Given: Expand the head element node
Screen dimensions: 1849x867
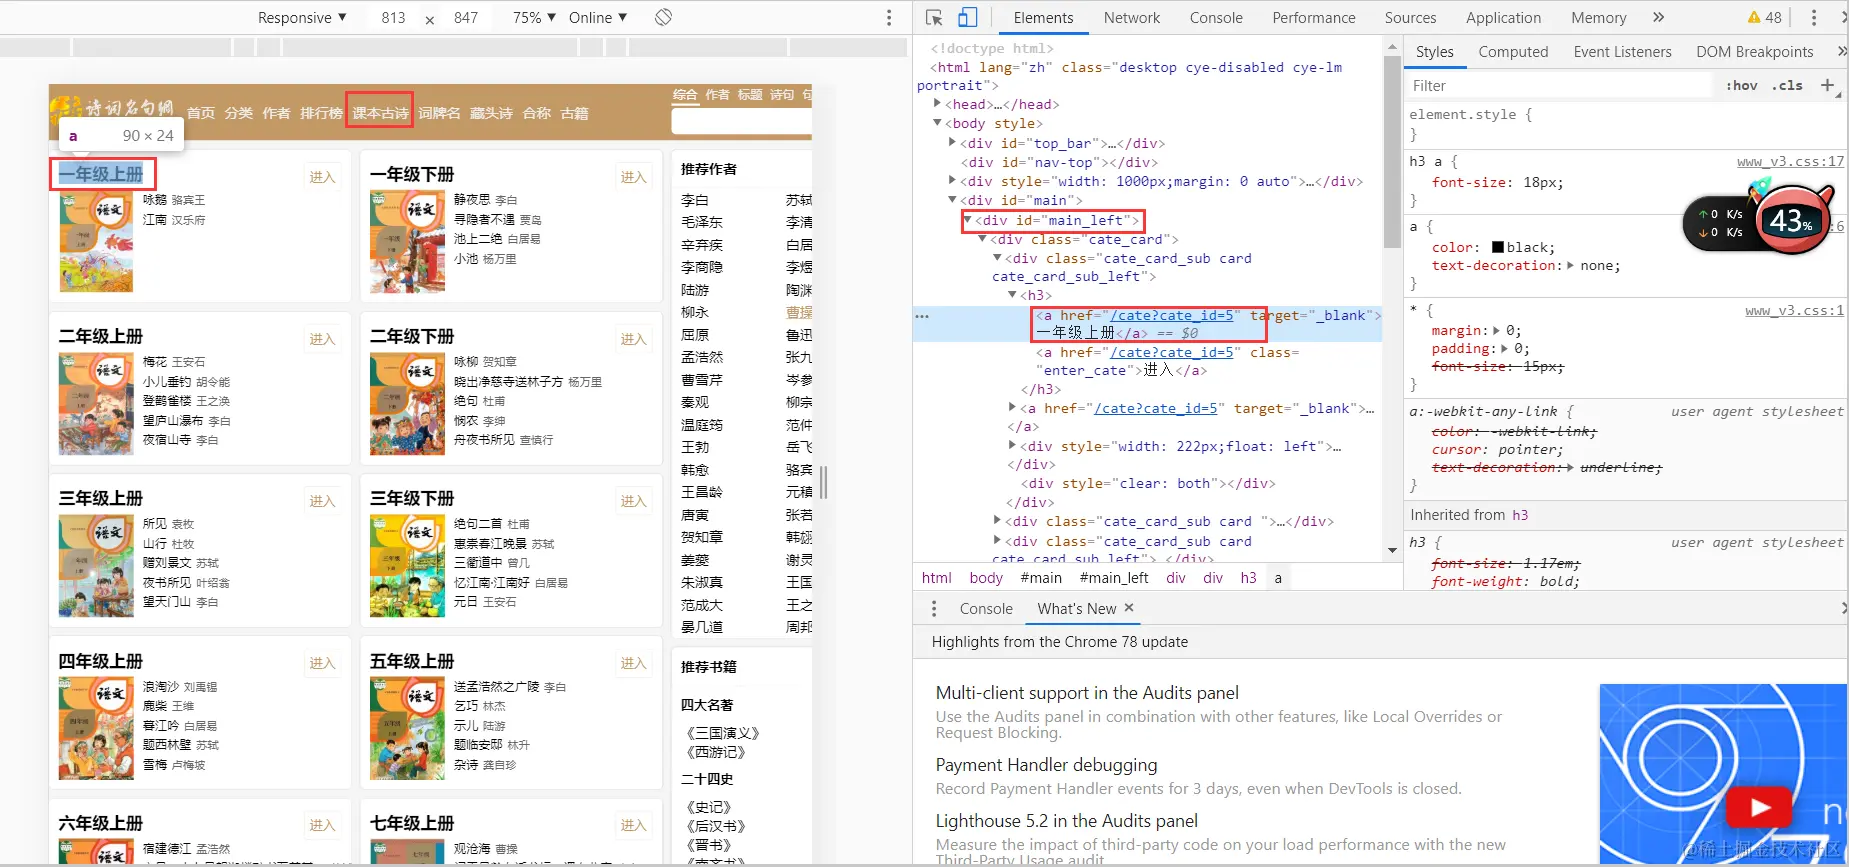Looking at the screenshot, I should point(937,104).
